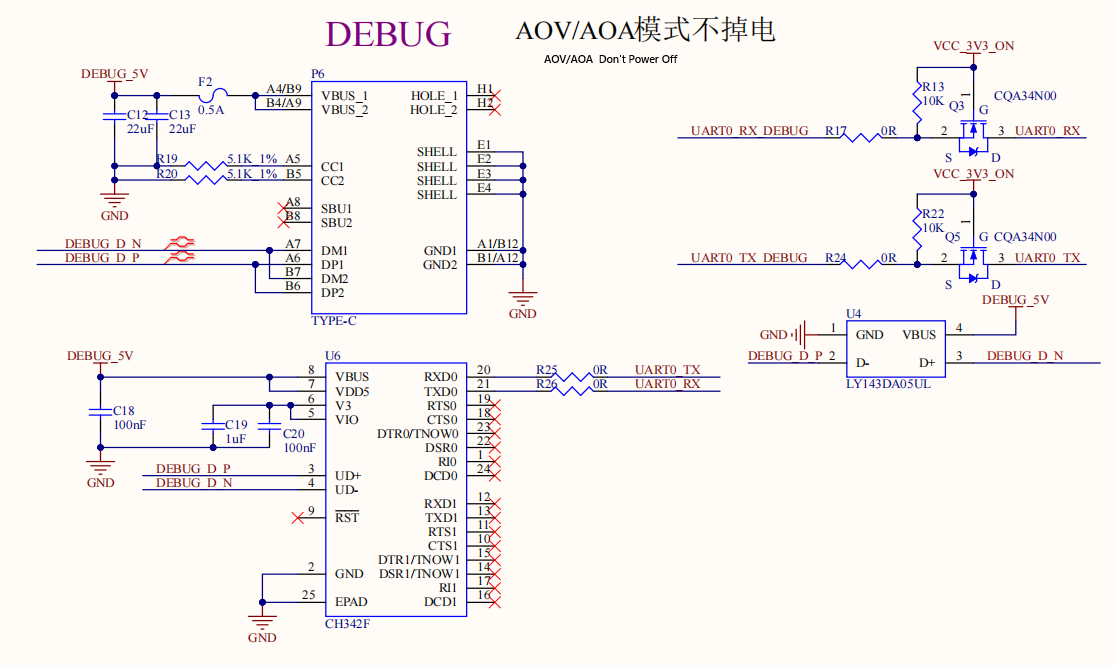Screen dimensions: 1116x666
Task: Select the R13 10K pull-up resistor
Action: (917, 101)
